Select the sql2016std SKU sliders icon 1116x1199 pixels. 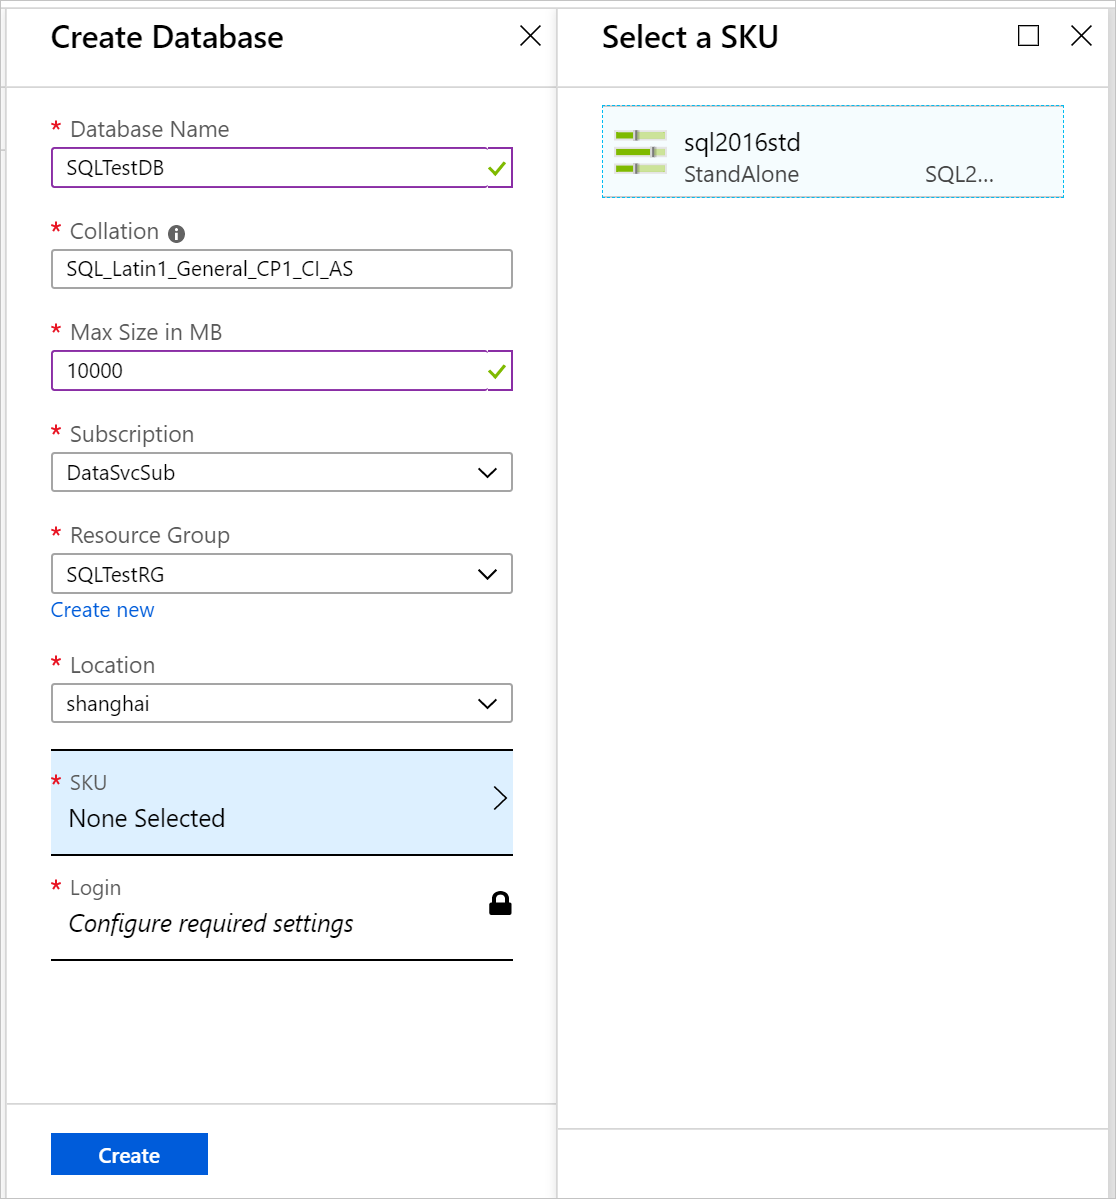pyautogui.click(x=641, y=152)
